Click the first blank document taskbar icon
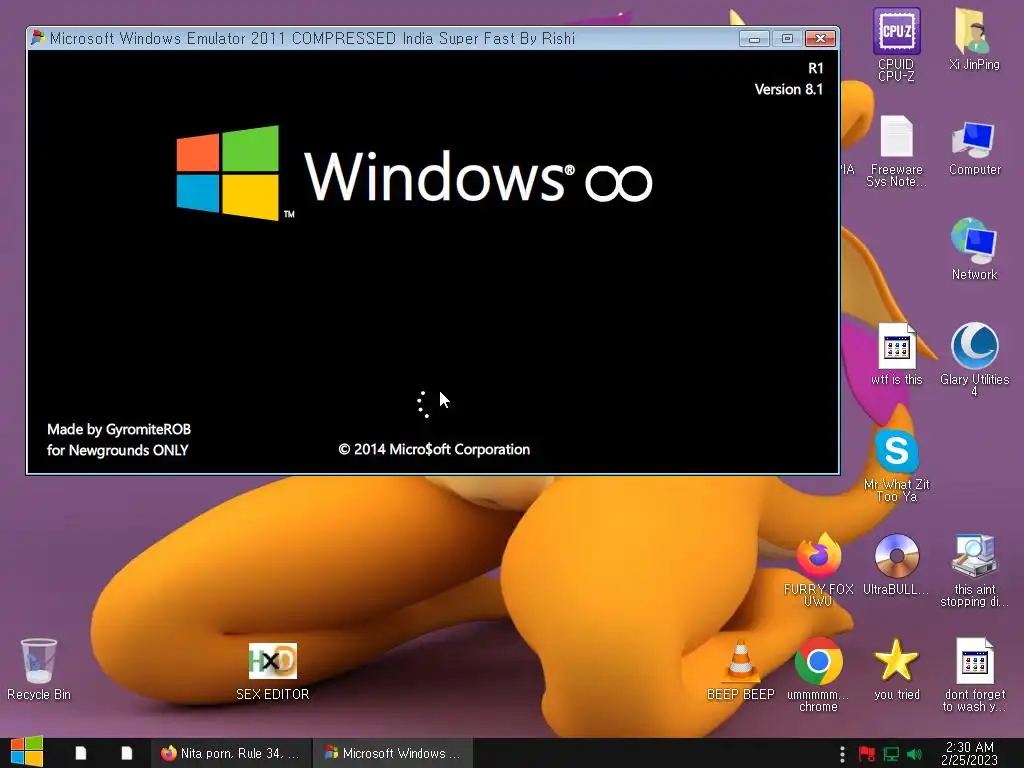The height and width of the screenshot is (768, 1024). click(81, 753)
